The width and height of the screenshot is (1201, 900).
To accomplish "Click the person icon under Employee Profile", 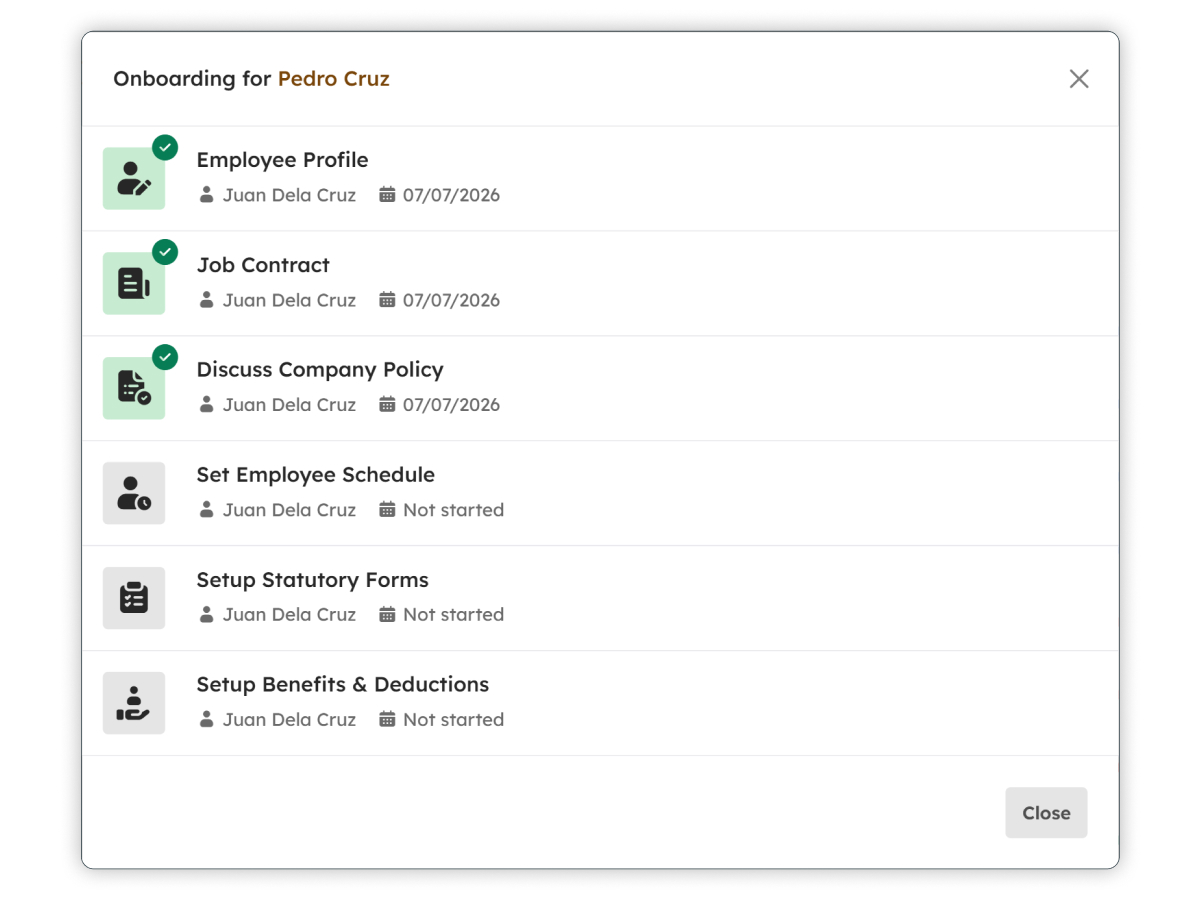I will [x=206, y=195].
